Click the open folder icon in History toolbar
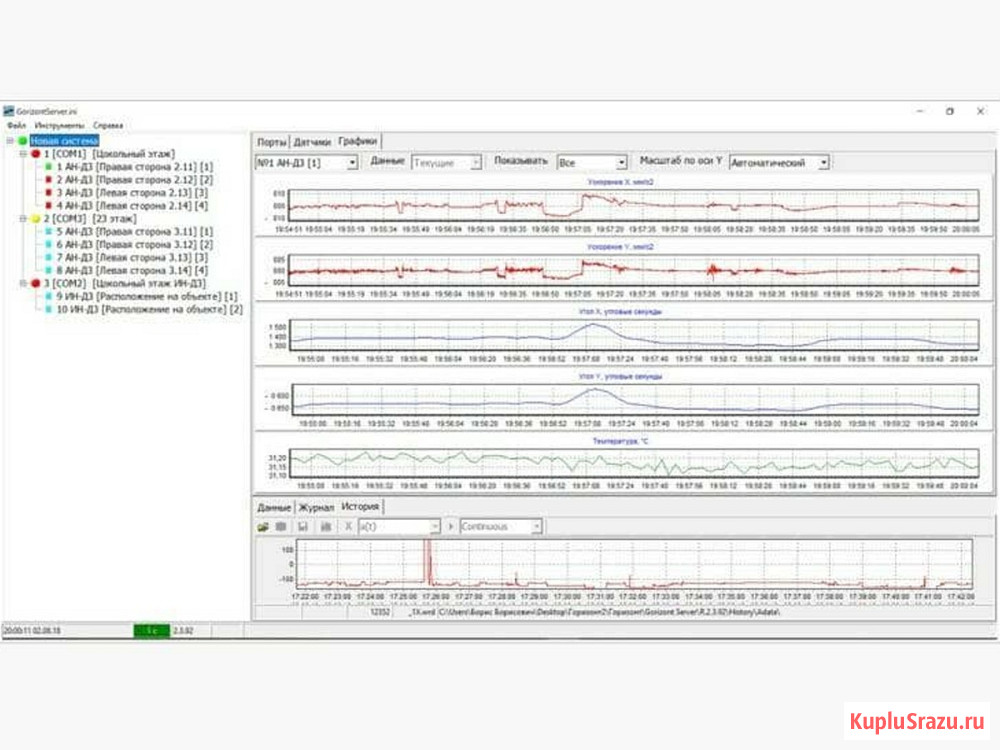Screen dimensions: 1000x750 (263, 526)
